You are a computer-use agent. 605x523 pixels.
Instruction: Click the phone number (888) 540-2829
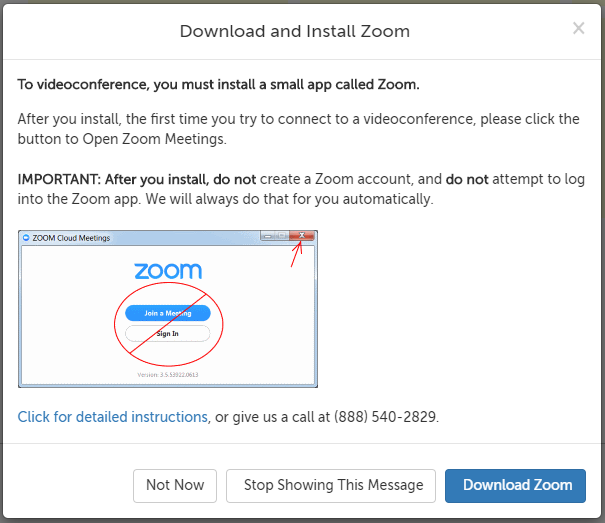point(385,416)
